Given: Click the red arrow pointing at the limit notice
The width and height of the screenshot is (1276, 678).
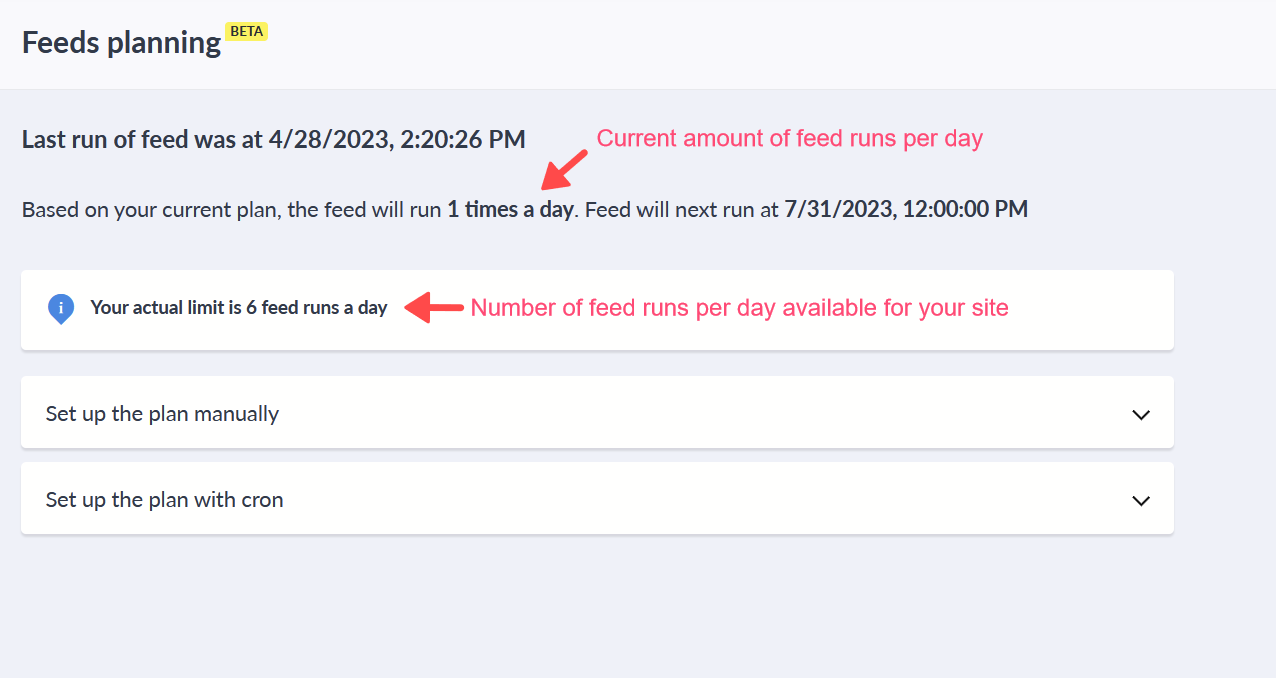Looking at the screenshot, I should 434,308.
